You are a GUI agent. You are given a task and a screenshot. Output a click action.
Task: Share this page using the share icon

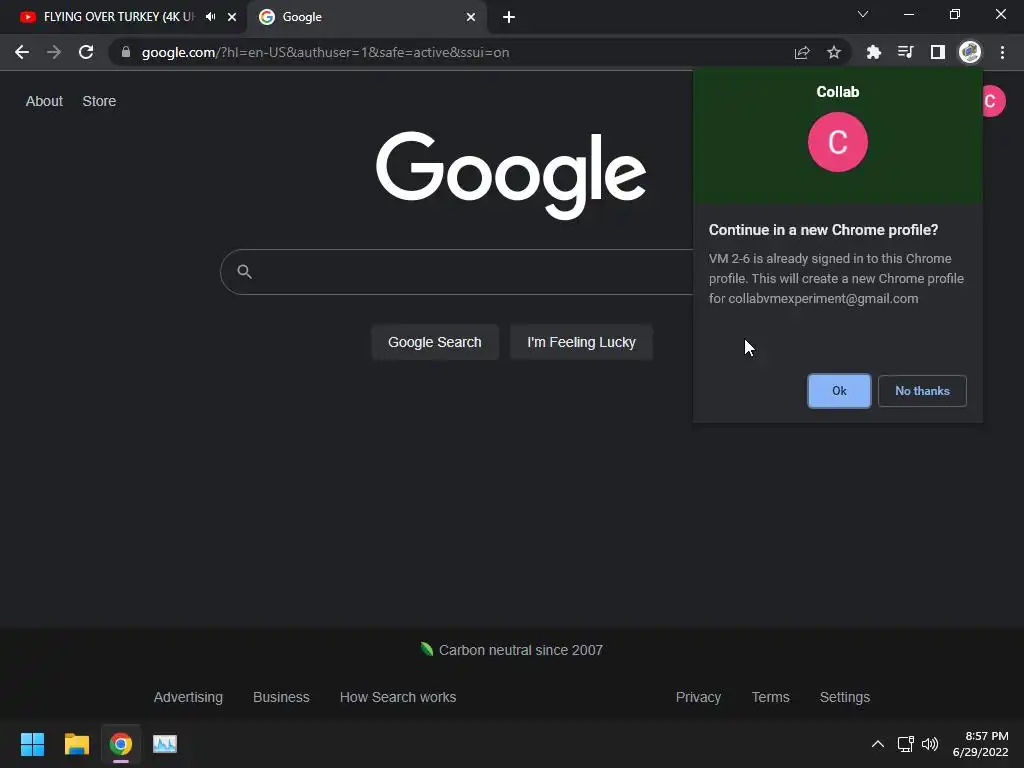click(x=802, y=52)
